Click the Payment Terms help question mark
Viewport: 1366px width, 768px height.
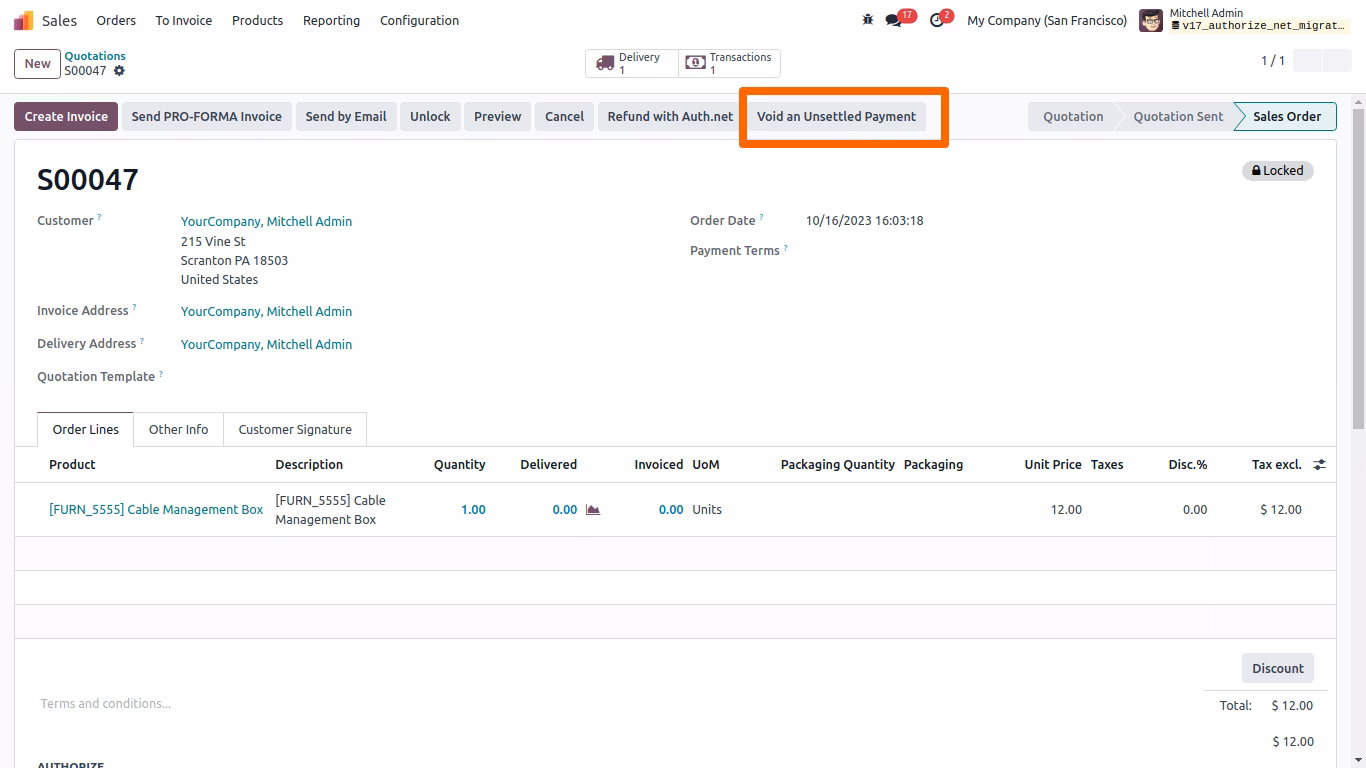click(785, 247)
